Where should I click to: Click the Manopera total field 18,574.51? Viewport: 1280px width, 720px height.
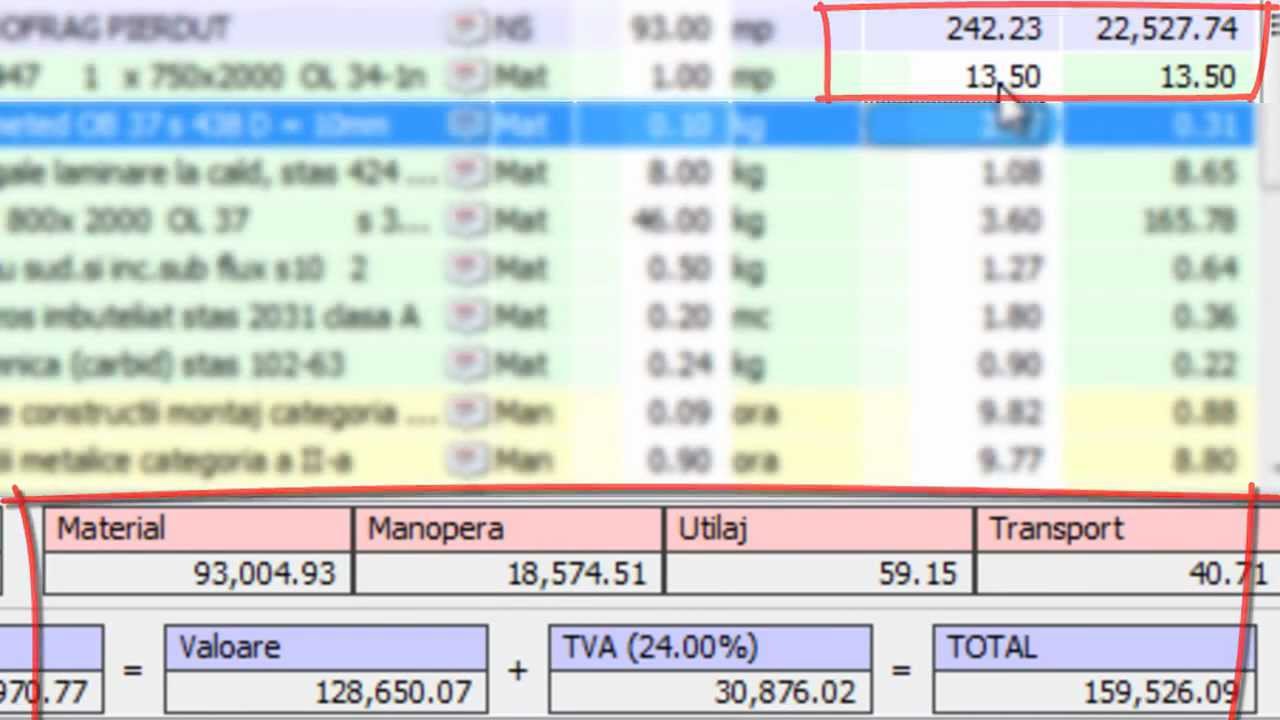click(x=508, y=573)
